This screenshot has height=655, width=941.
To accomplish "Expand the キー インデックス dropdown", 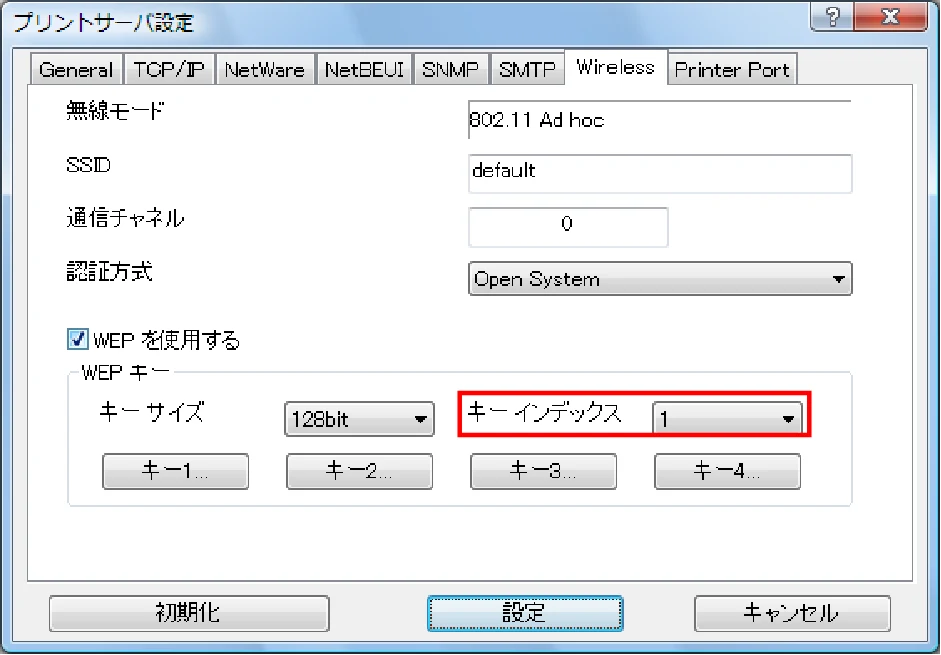I will coord(727,418).
